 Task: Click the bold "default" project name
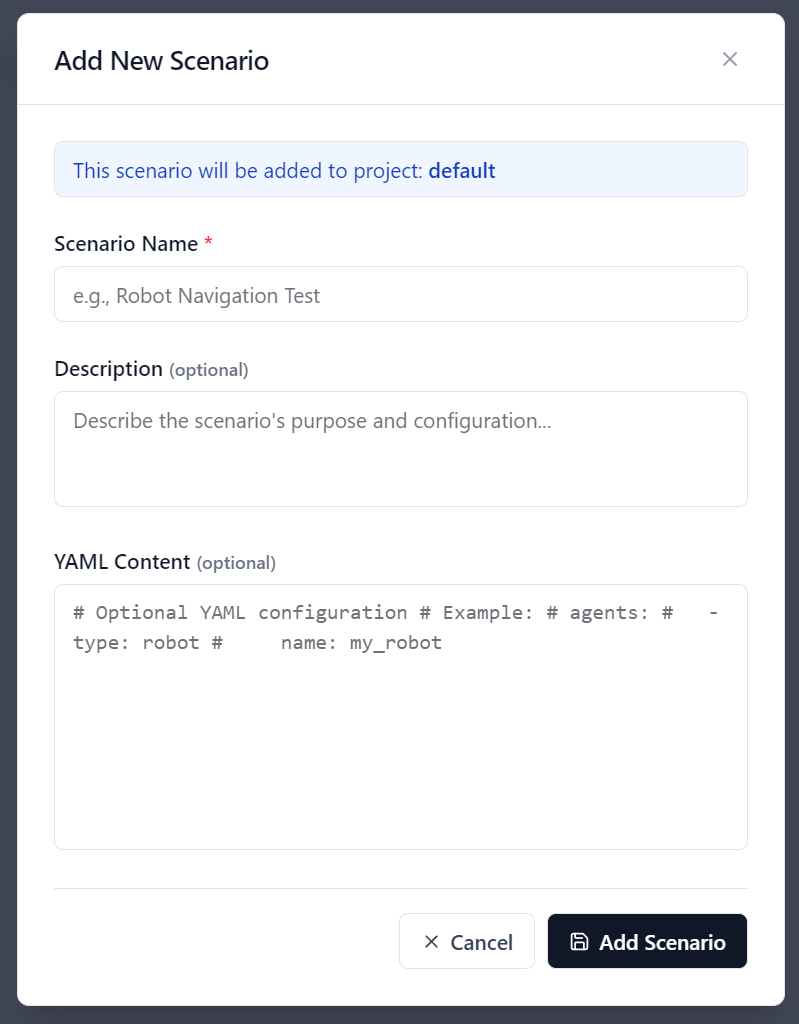point(462,170)
